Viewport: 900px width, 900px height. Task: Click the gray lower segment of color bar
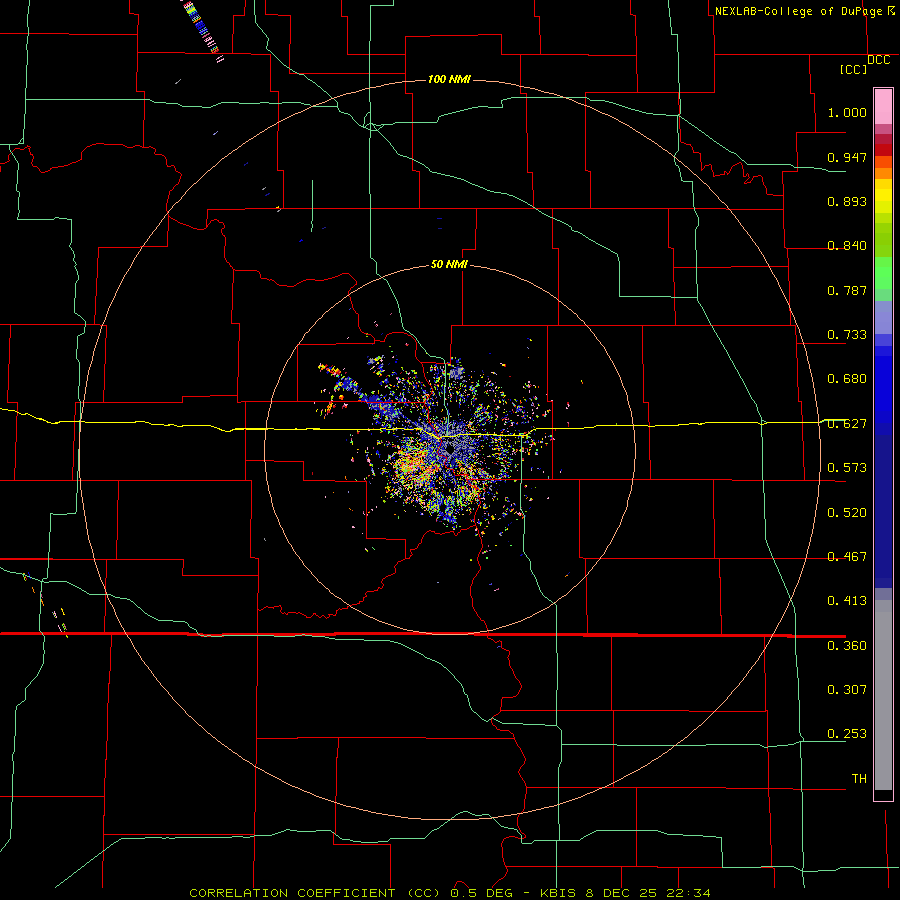point(883,695)
